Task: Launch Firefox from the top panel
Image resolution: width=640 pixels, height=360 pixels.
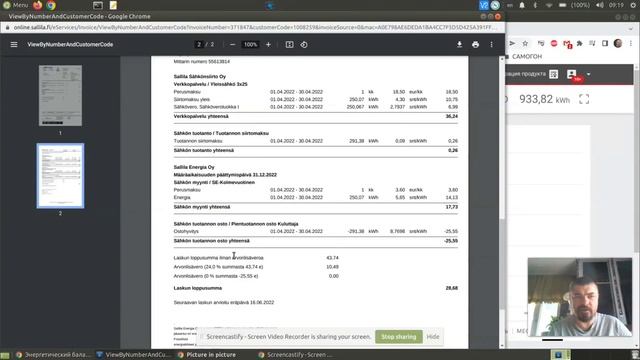Action: click(x=38, y=5)
